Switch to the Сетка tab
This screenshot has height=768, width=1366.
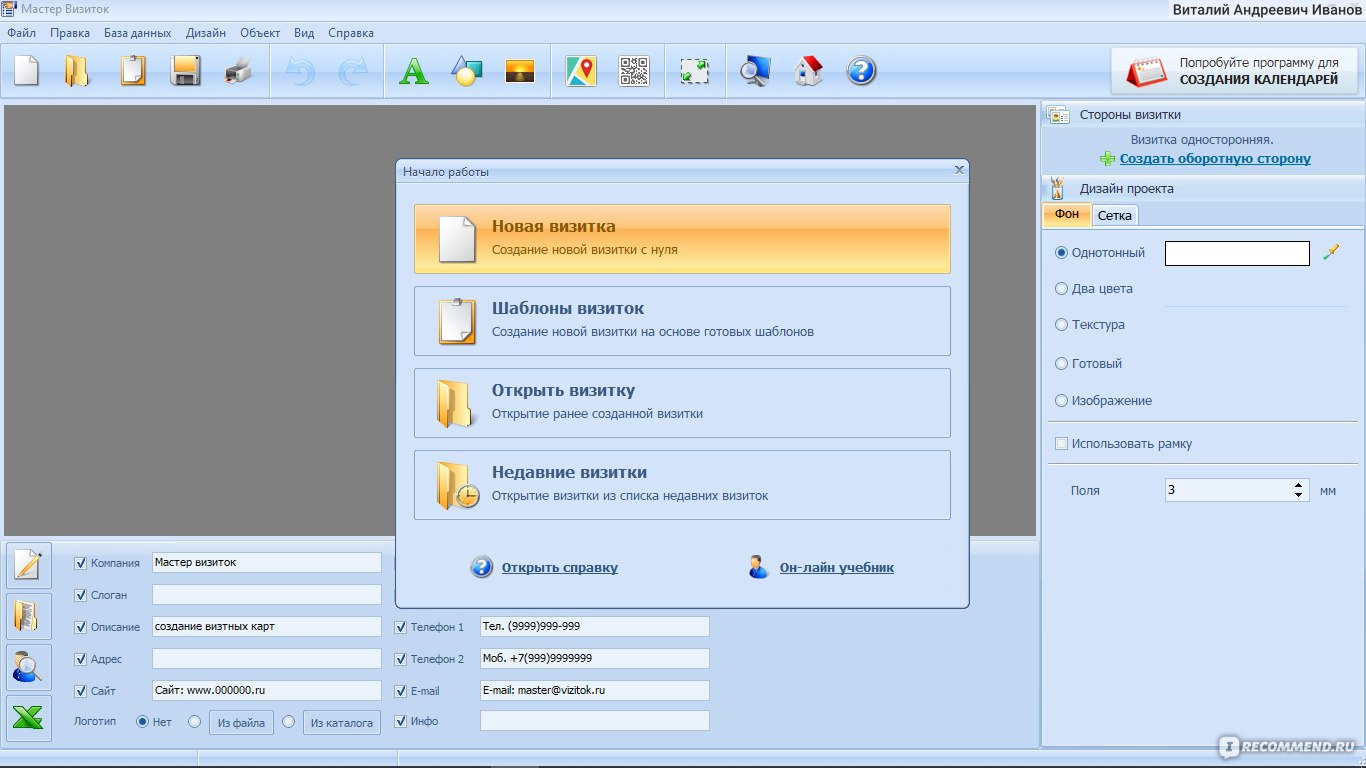1115,215
